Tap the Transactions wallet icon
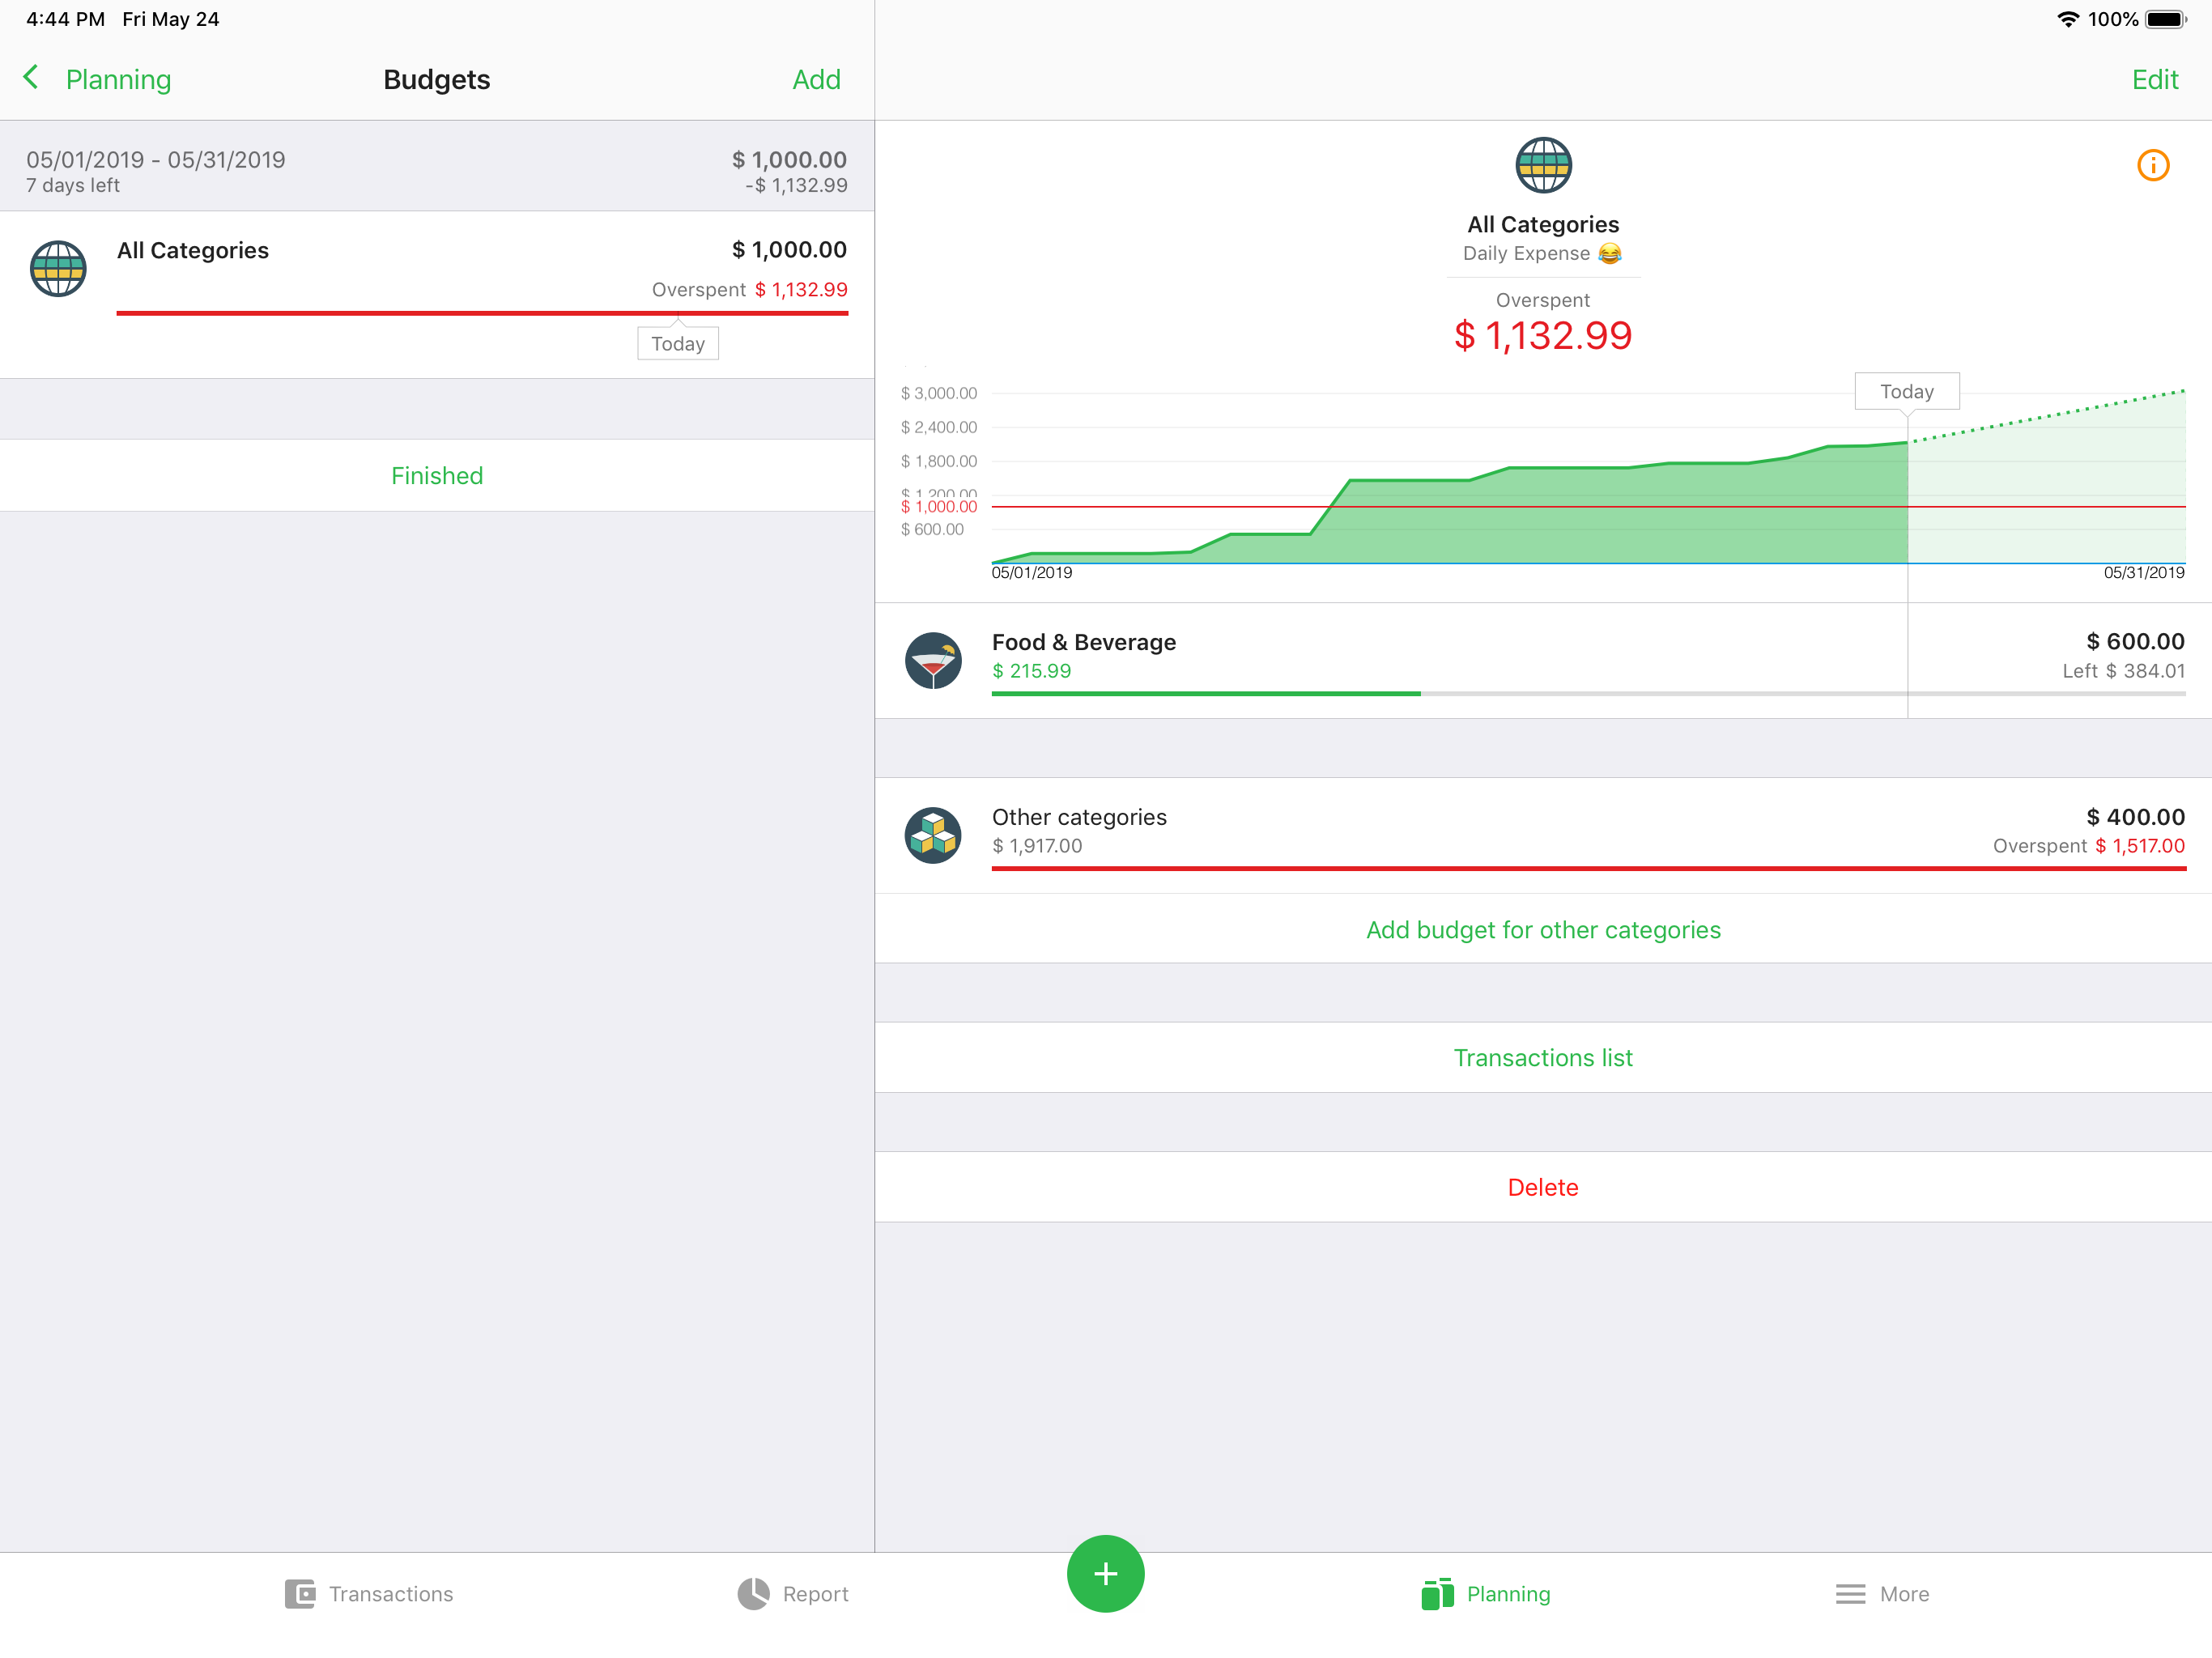The image size is (2212, 1658). pyautogui.click(x=299, y=1593)
